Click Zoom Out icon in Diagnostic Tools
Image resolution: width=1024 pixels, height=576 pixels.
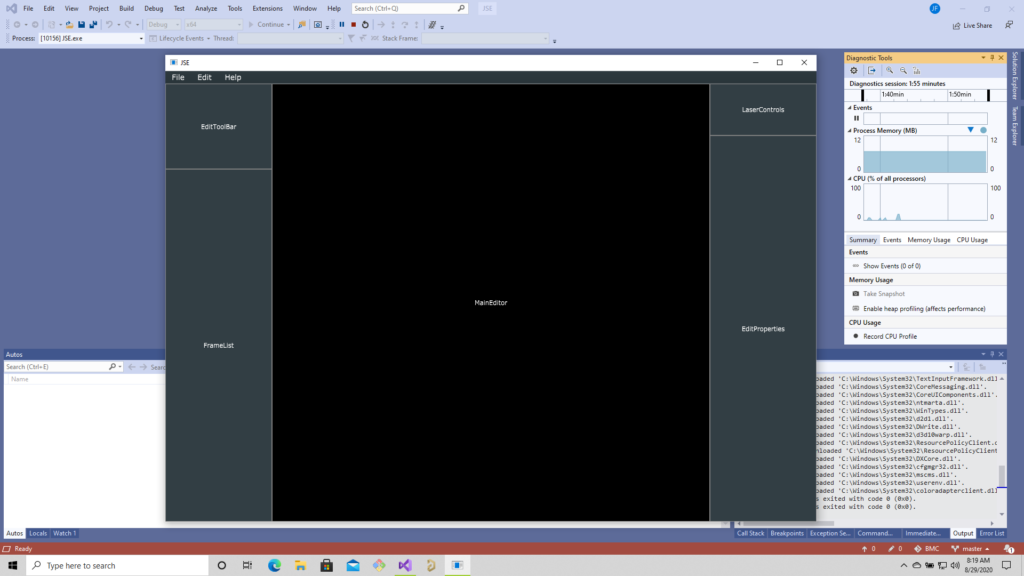(903, 71)
